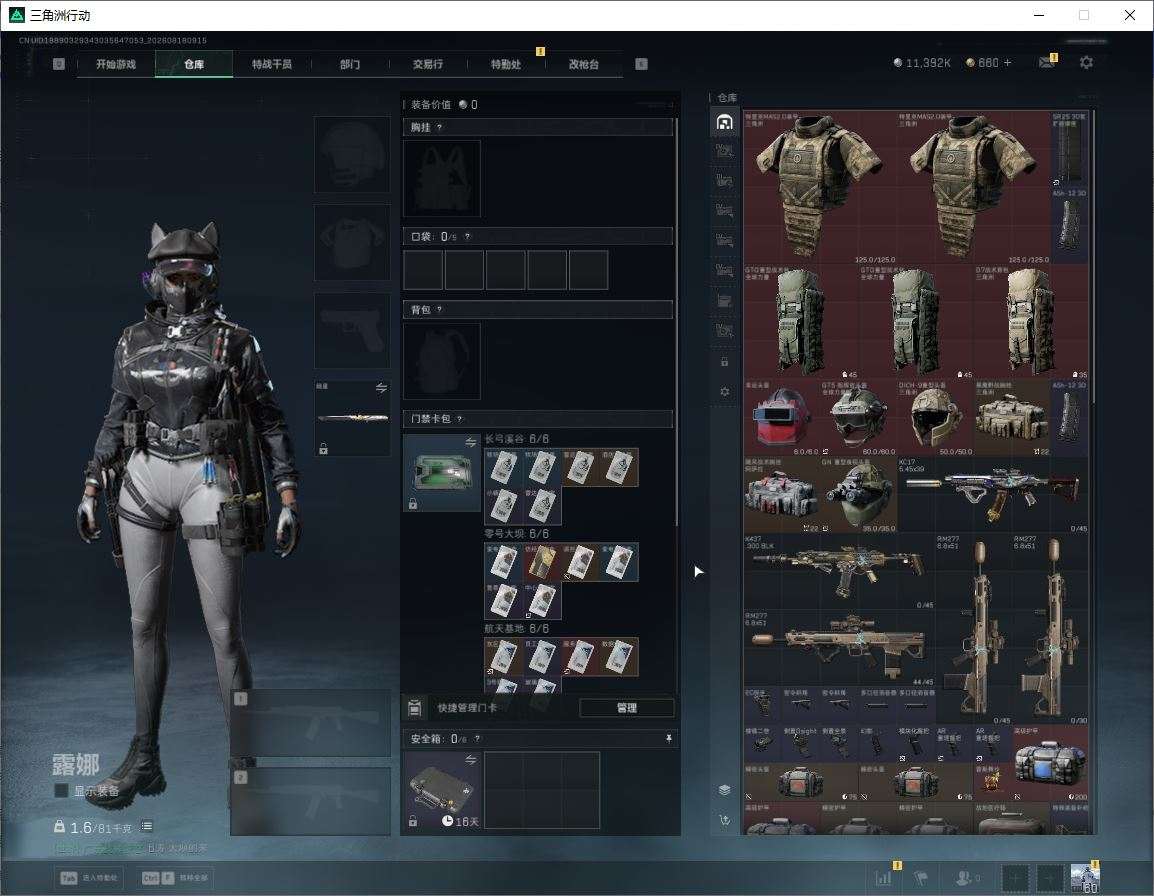Select the GN night-vision helmet
This screenshot has width=1154, height=896.
pyautogui.click(x=858, y=495)
